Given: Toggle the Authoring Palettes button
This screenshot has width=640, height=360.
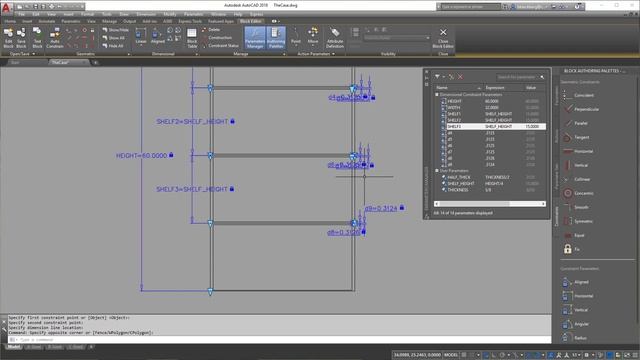Looking at the screenshot, I should point(276,38).
